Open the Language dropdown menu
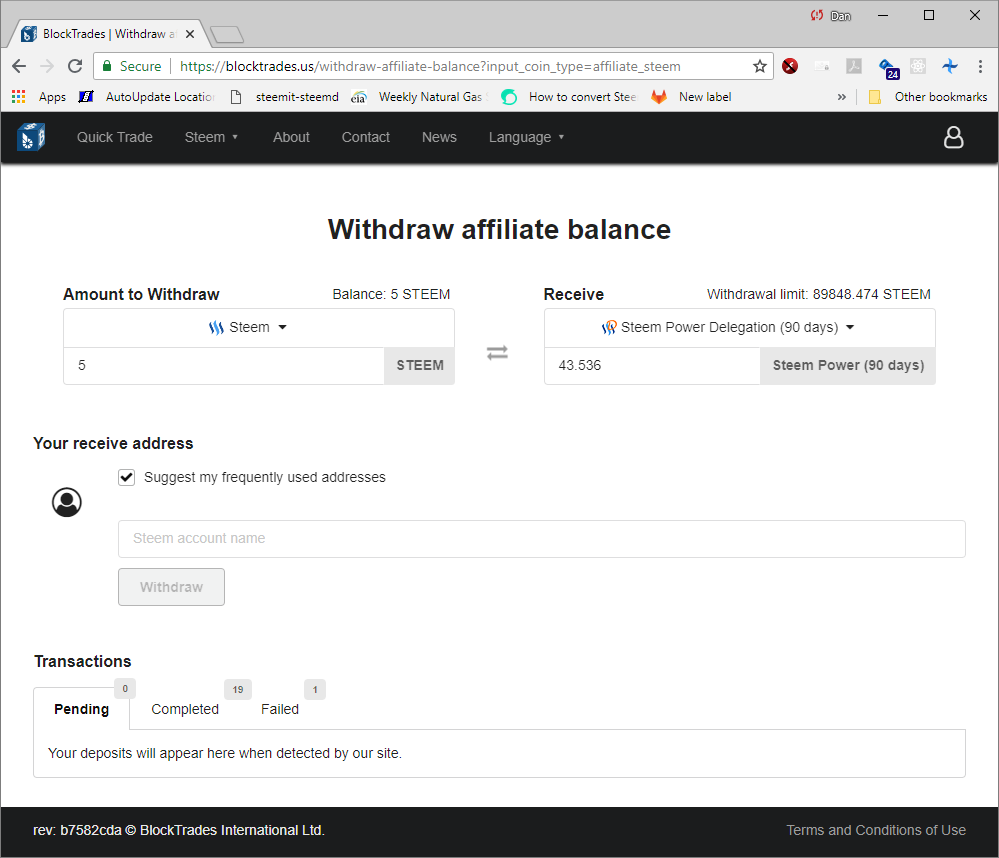Screen dimensions: 999x858 [526, 137]
